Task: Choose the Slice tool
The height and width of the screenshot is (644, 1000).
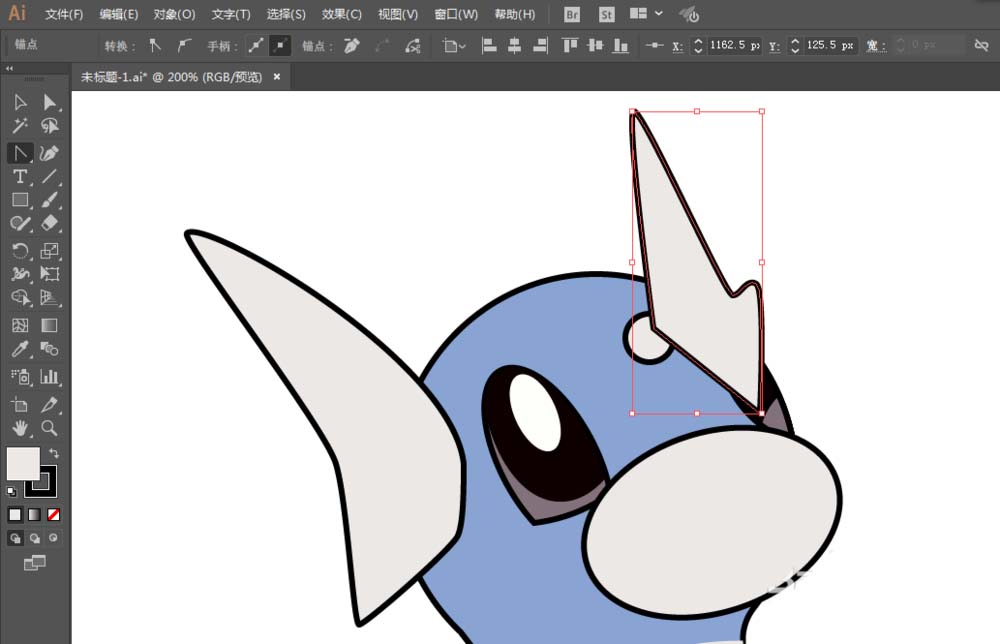Action: pyautogui.click(x=49, y=404)
